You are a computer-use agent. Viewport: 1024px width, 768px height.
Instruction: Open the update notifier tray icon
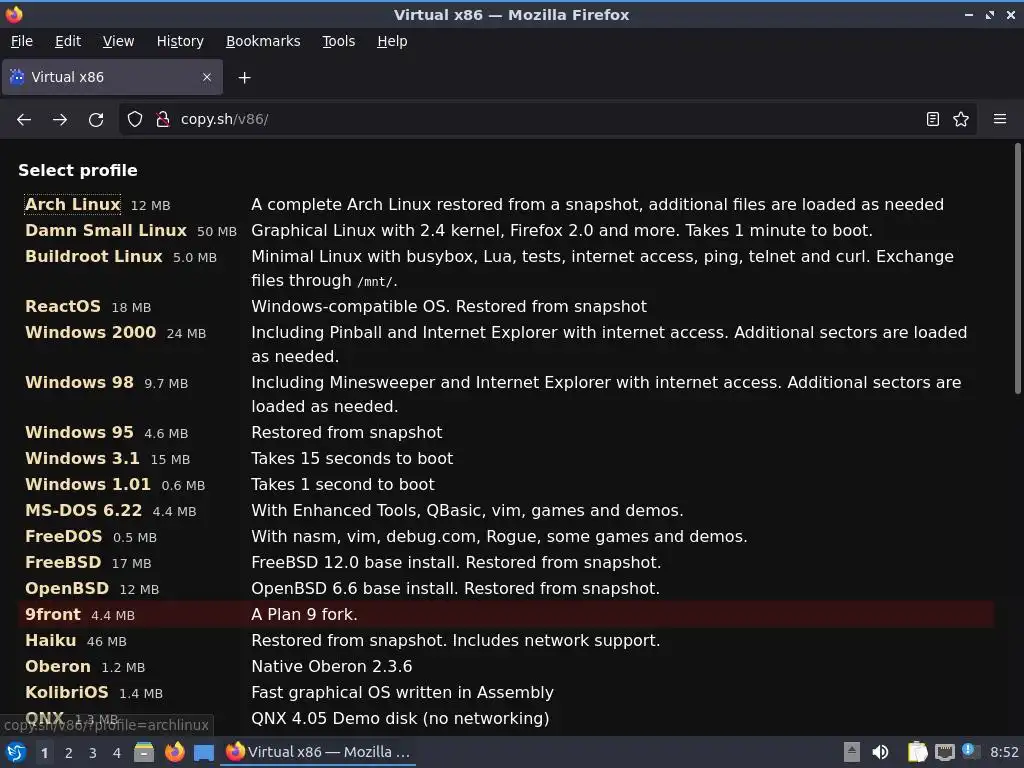point(970,751)
